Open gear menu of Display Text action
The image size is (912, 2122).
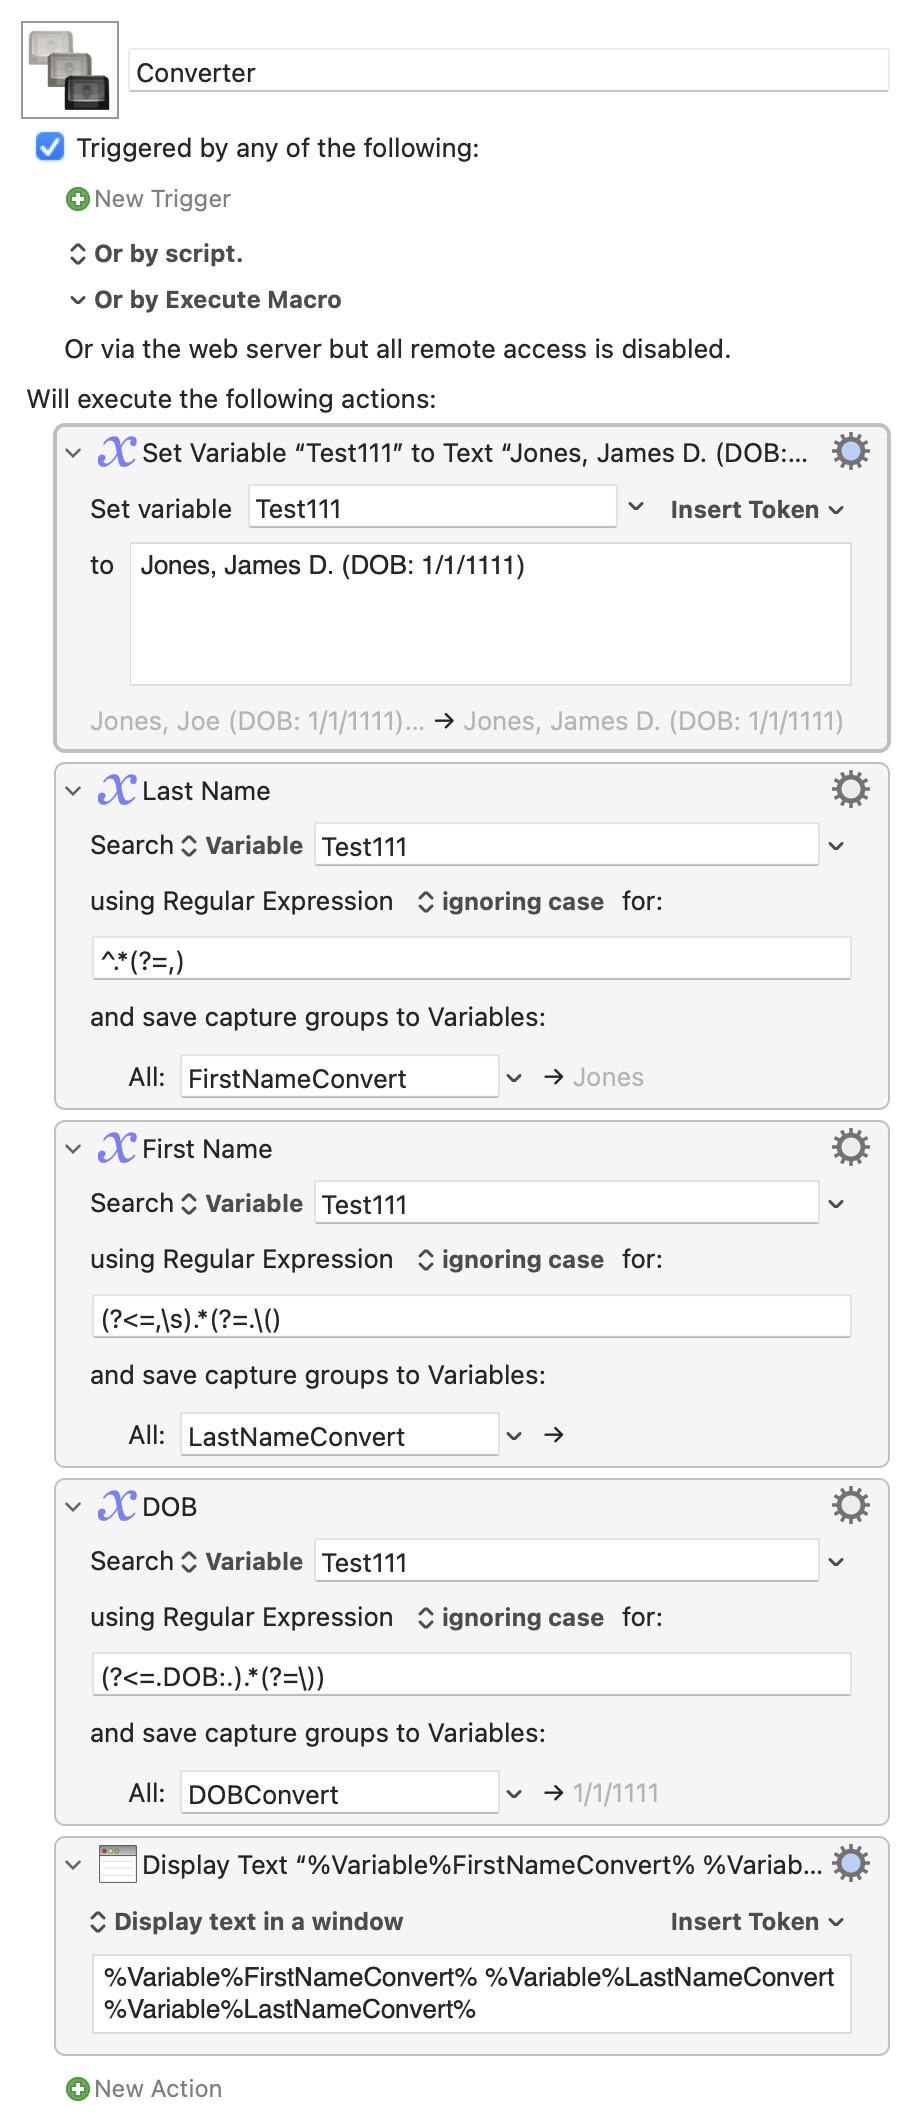coord(850,1864)
